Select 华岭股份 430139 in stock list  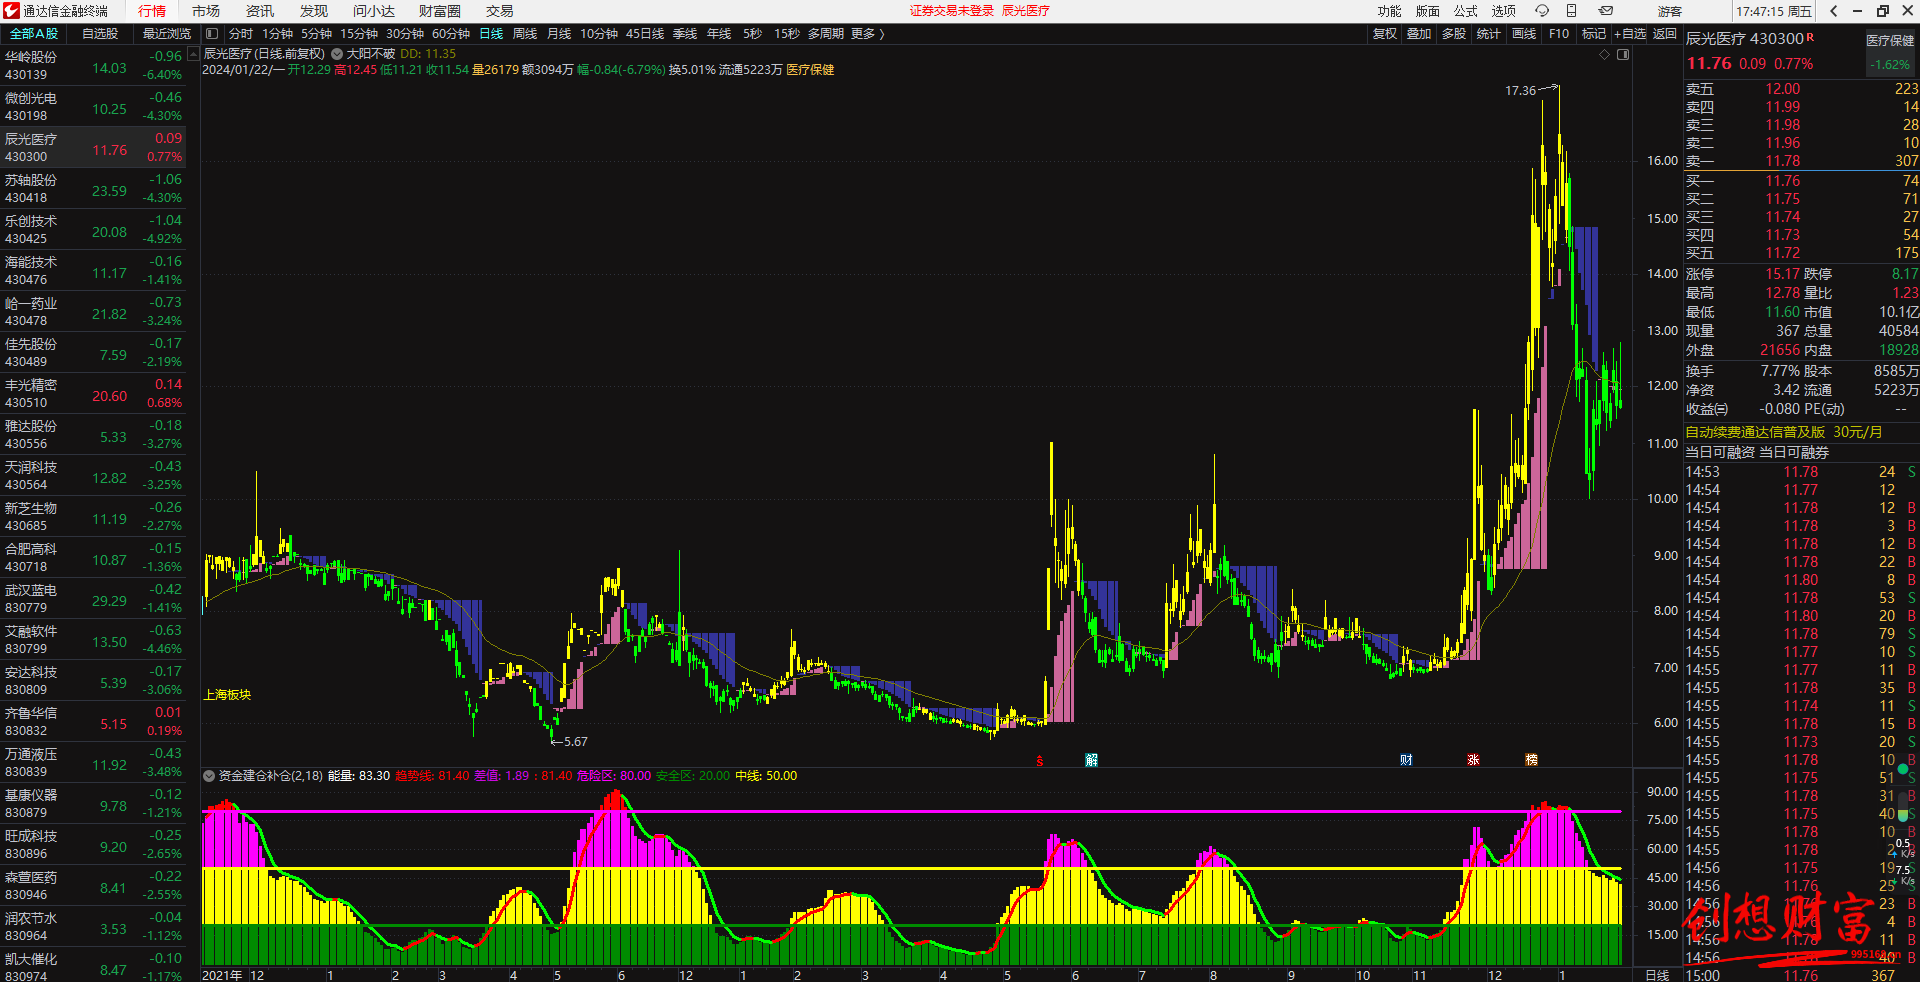[93, 65]
